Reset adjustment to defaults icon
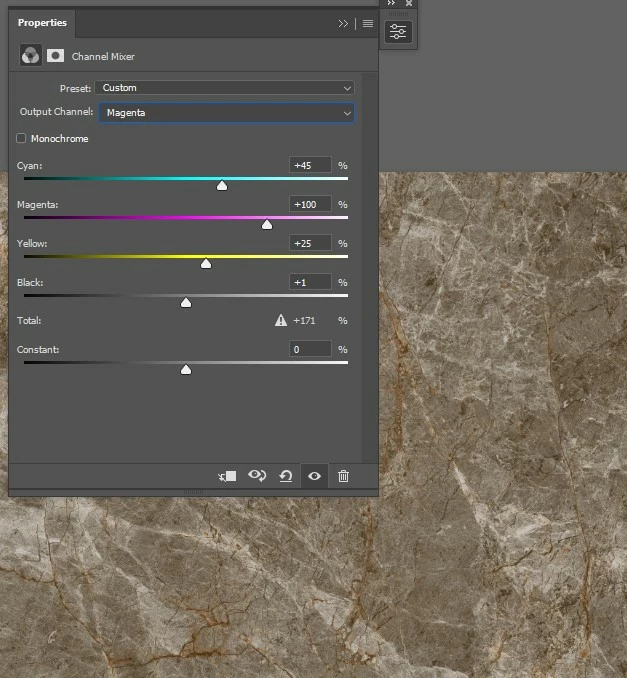The height and width of the screenshot is (678, 627). point(285,476)
